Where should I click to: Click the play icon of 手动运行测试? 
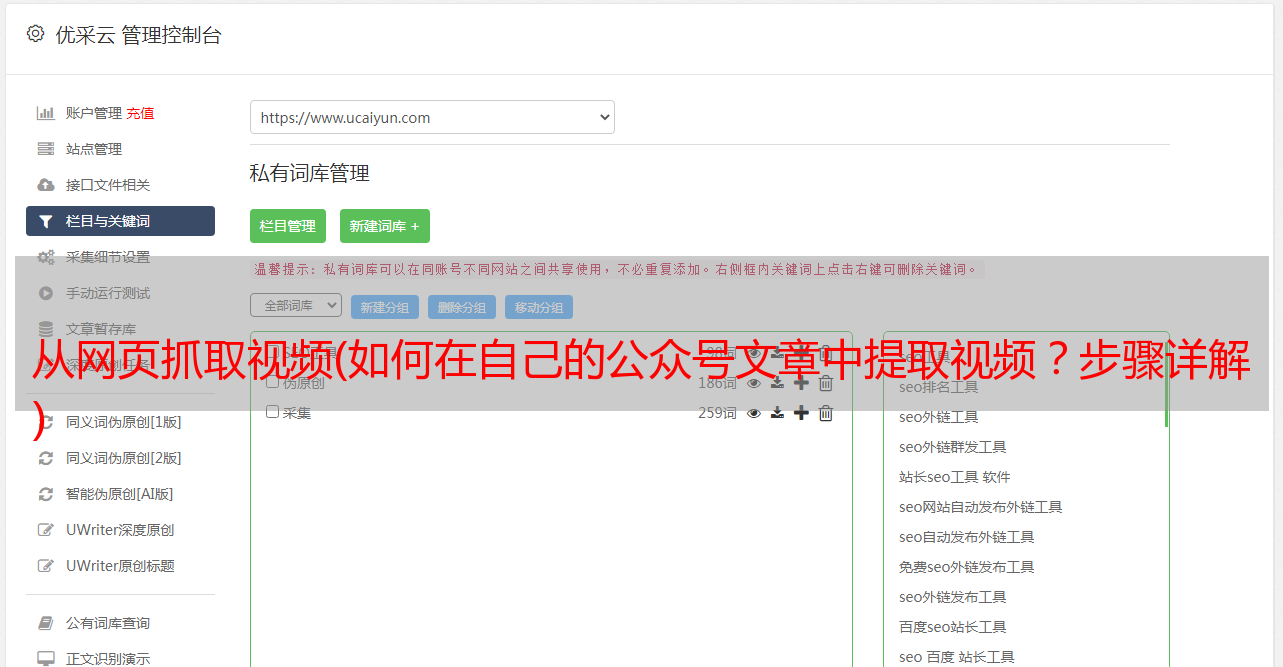tap(45, 293)
